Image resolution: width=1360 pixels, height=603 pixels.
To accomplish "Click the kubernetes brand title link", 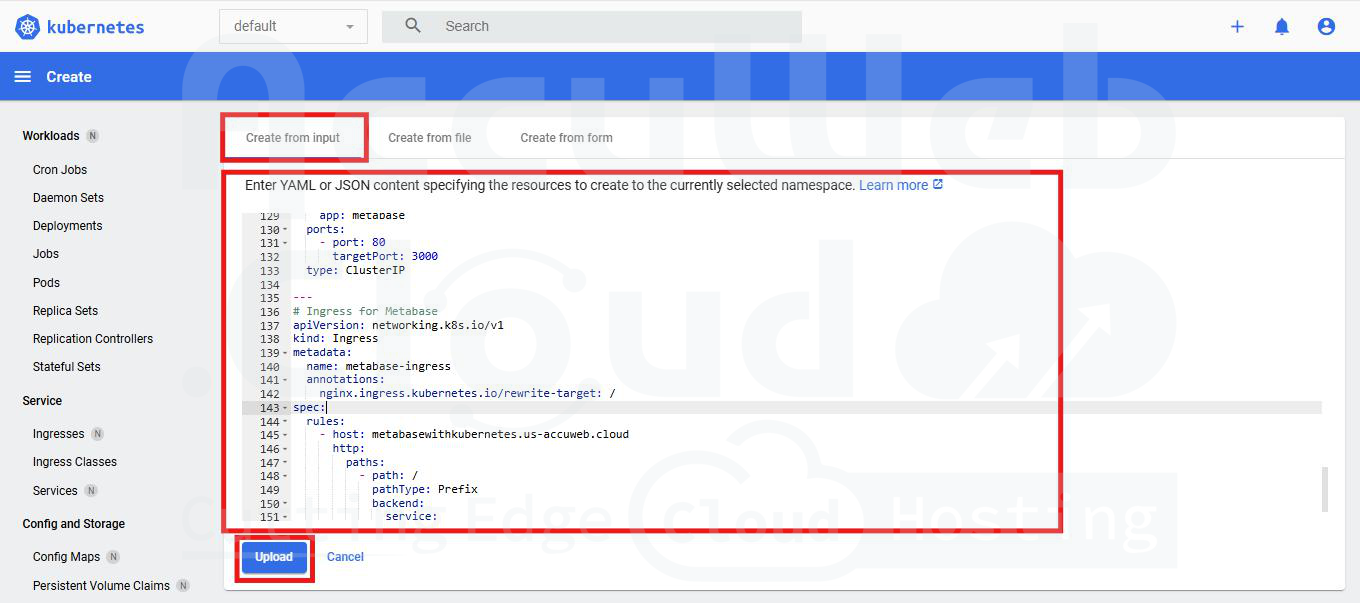I will point(95,27).
